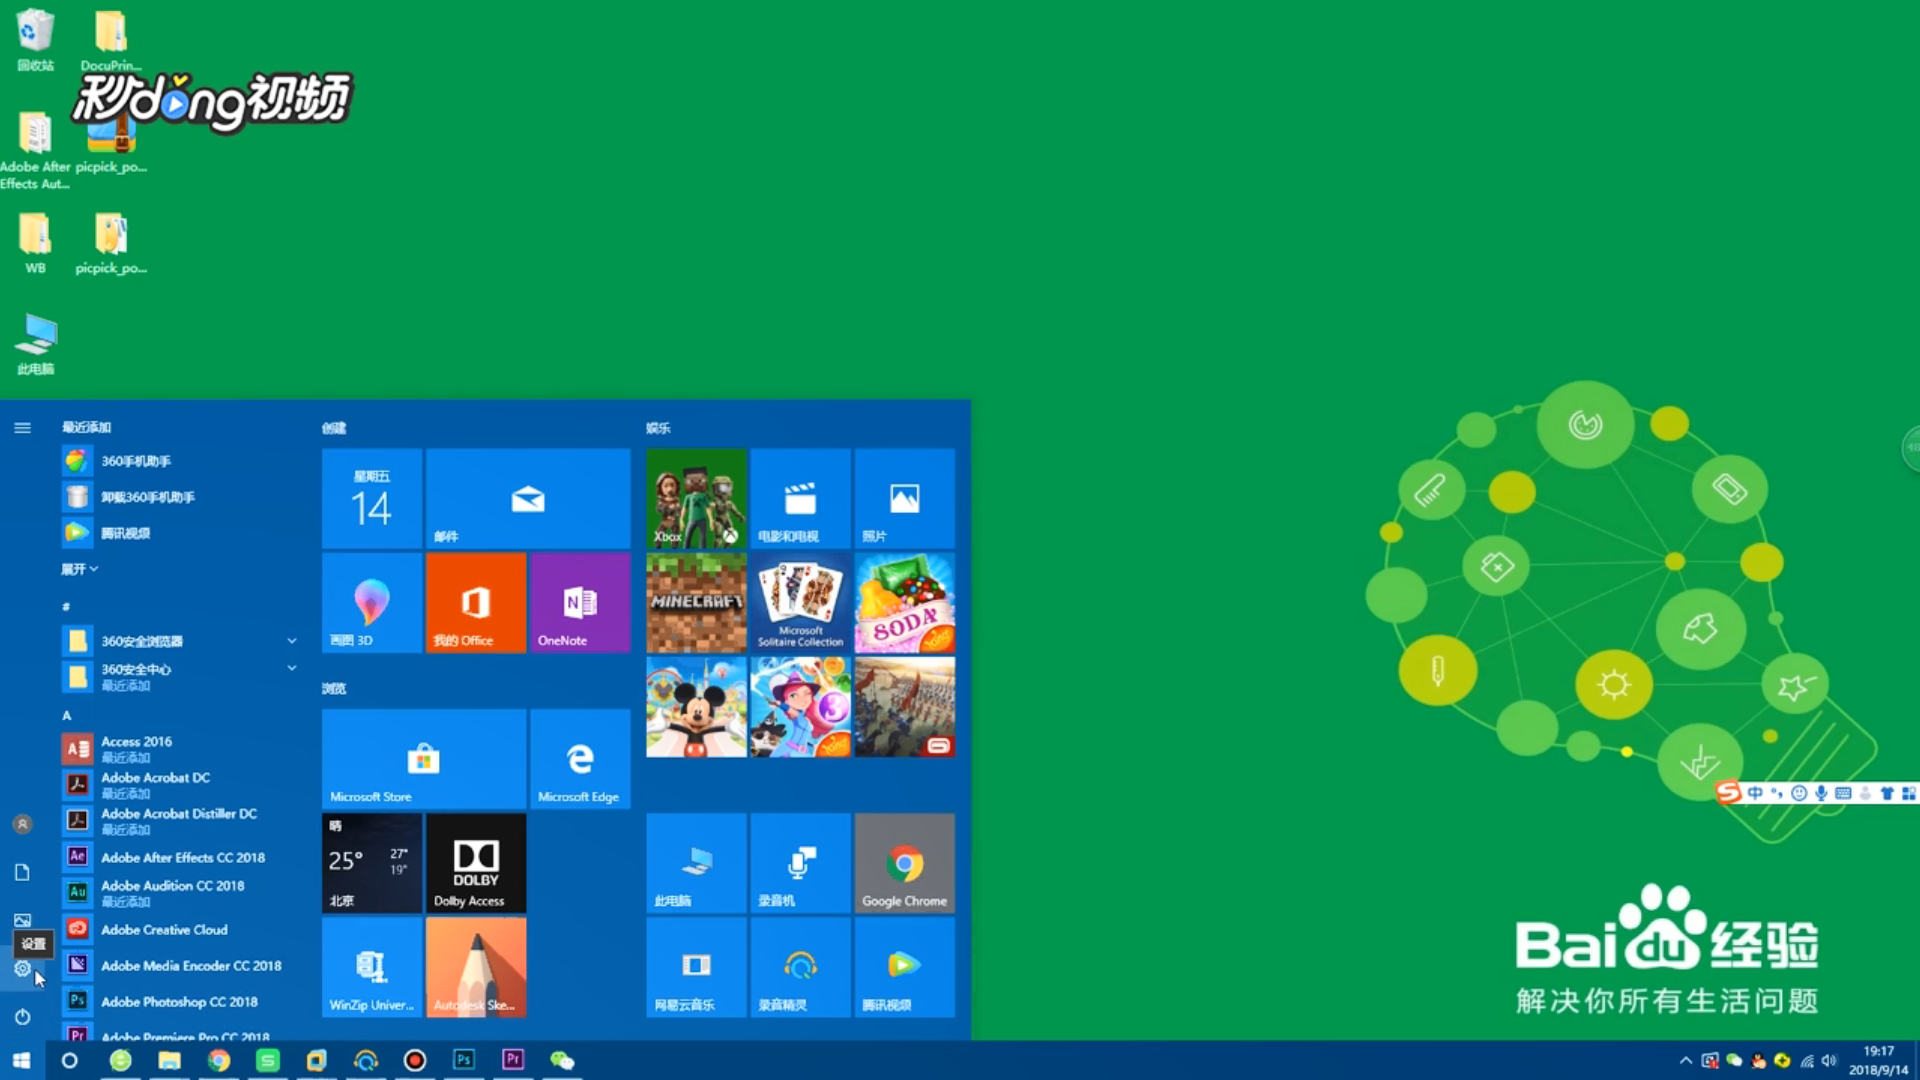Expand the 展开 recently added list
Screen dimensions: 1920x1080
coord(80,569)
